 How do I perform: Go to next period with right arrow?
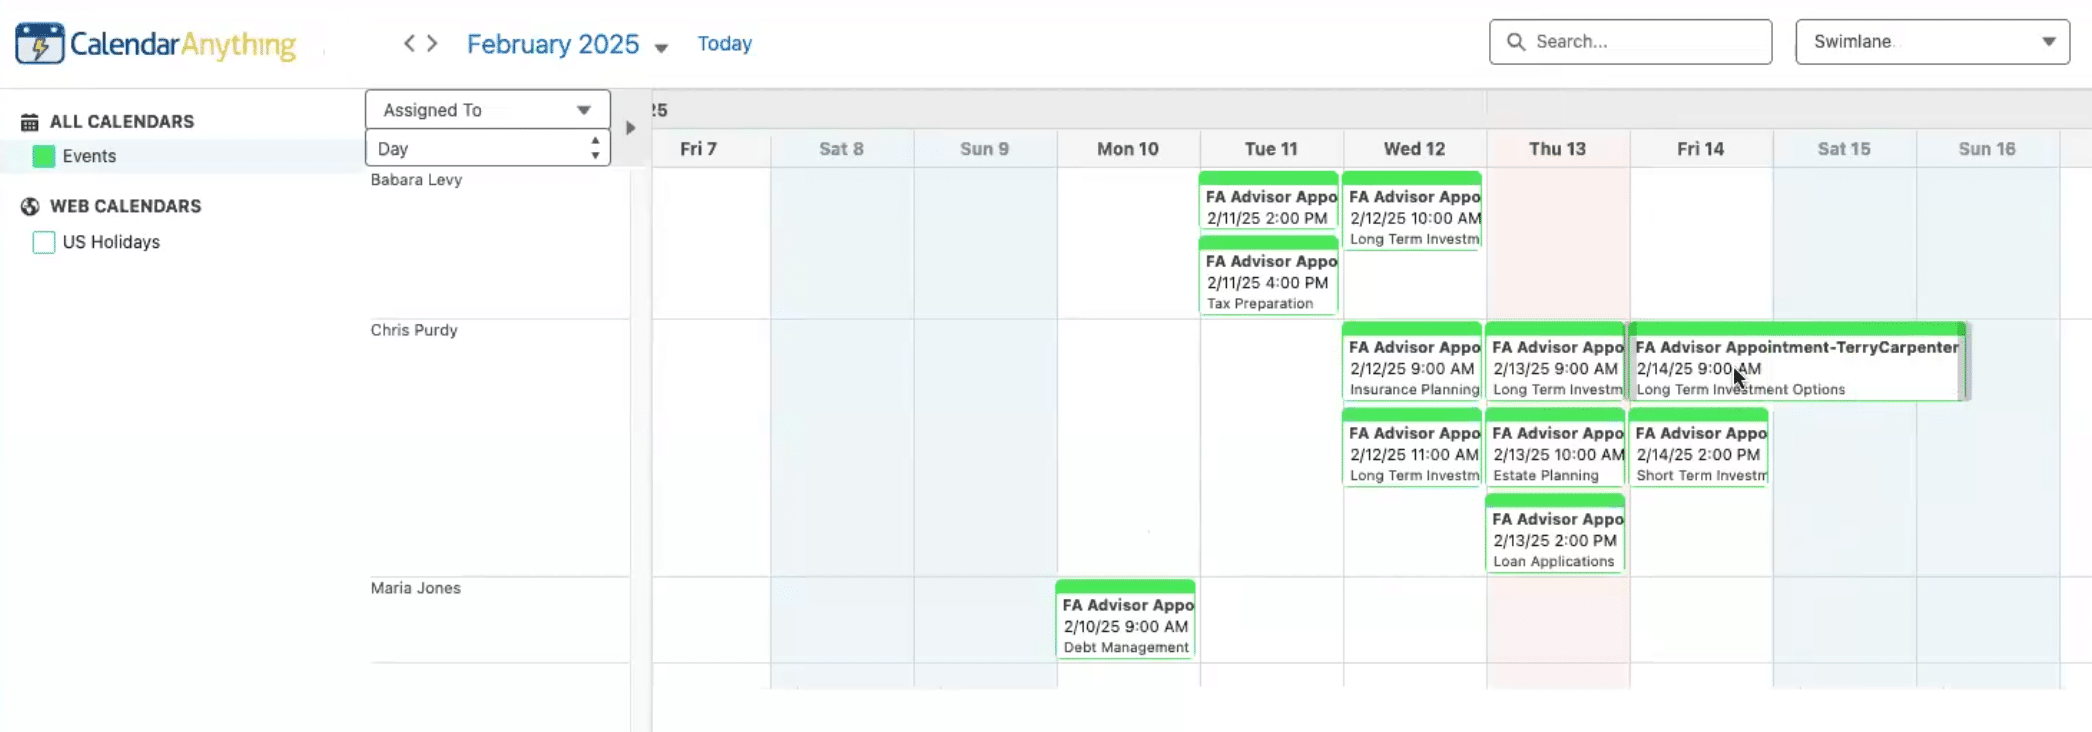point(432,43)
